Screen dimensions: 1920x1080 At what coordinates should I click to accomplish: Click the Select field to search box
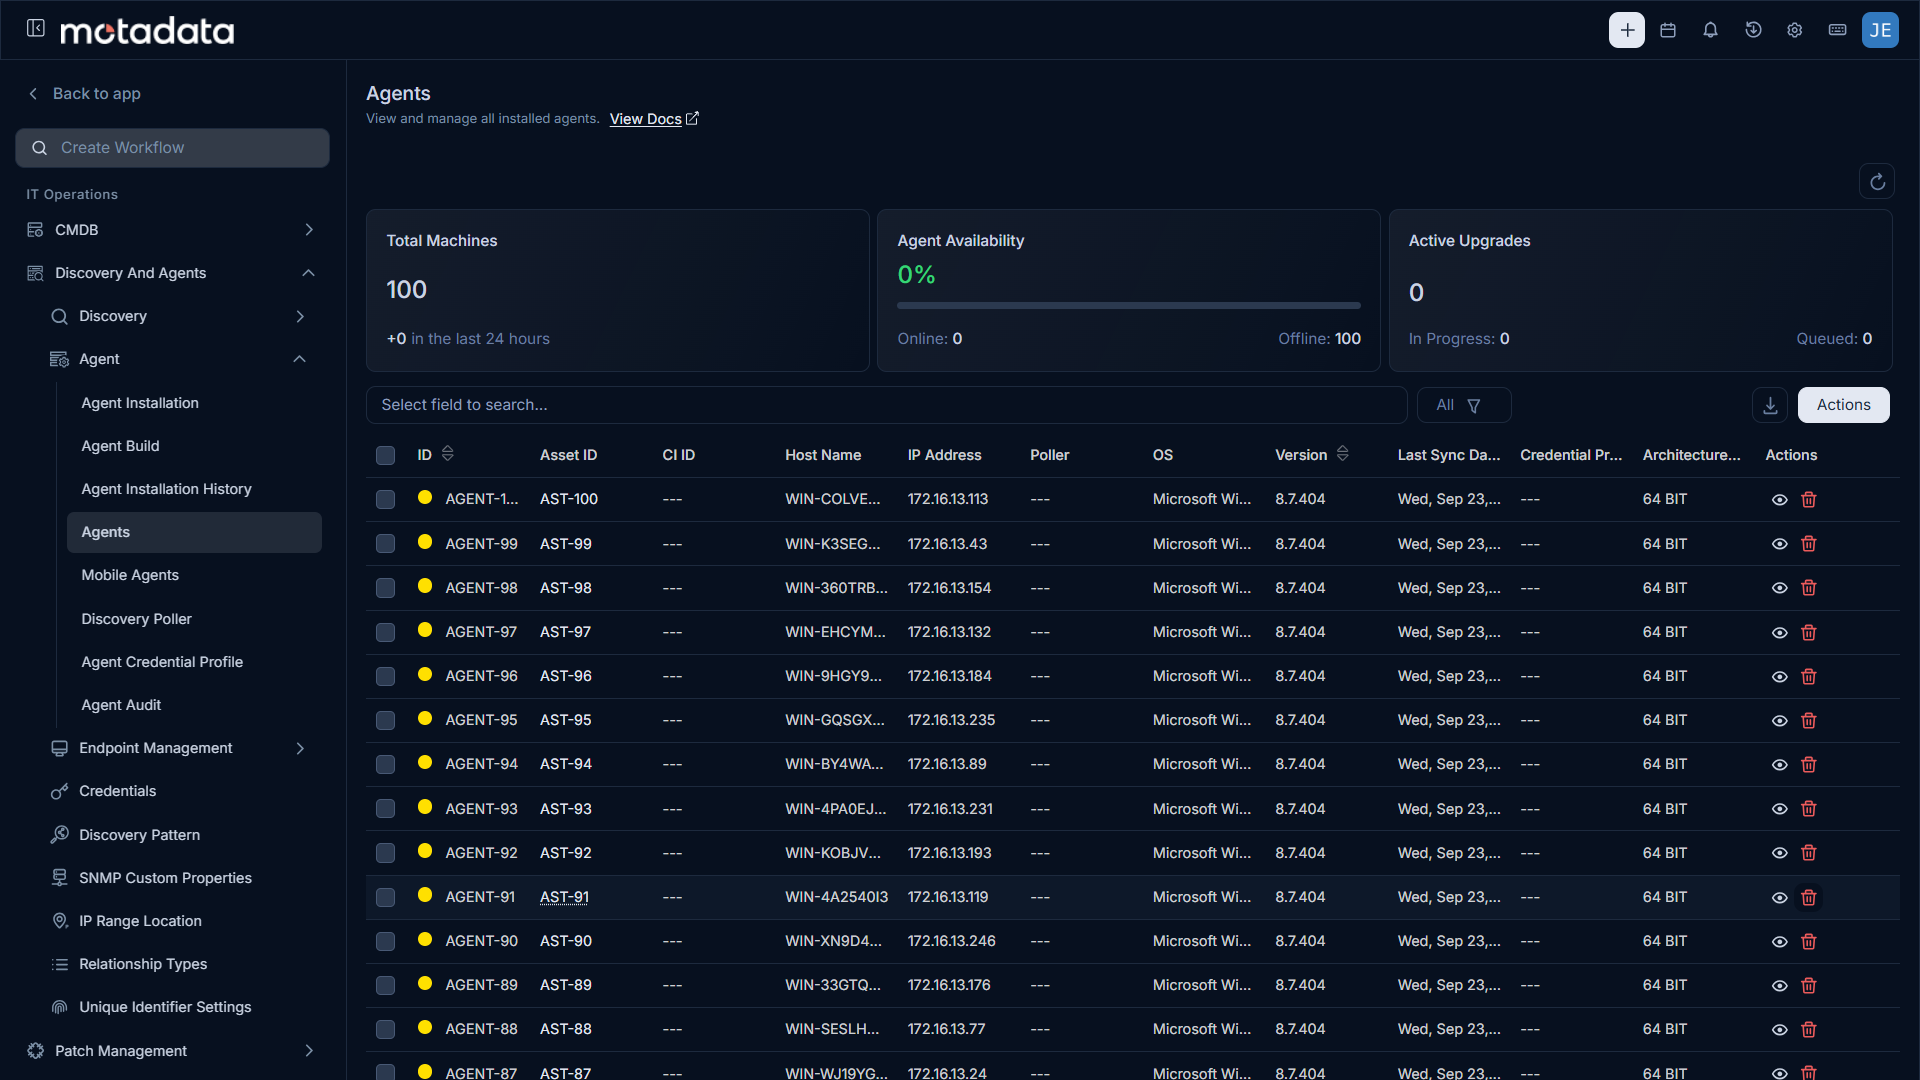pos(886,405)
